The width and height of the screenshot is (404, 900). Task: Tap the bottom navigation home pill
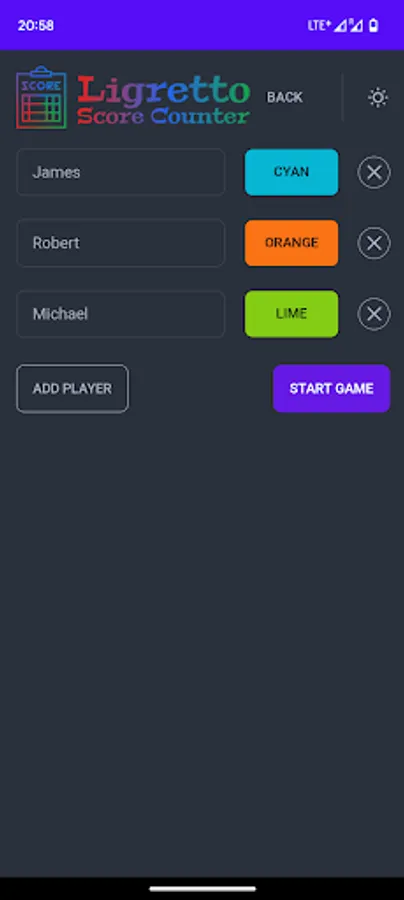[x=203, y=889]
